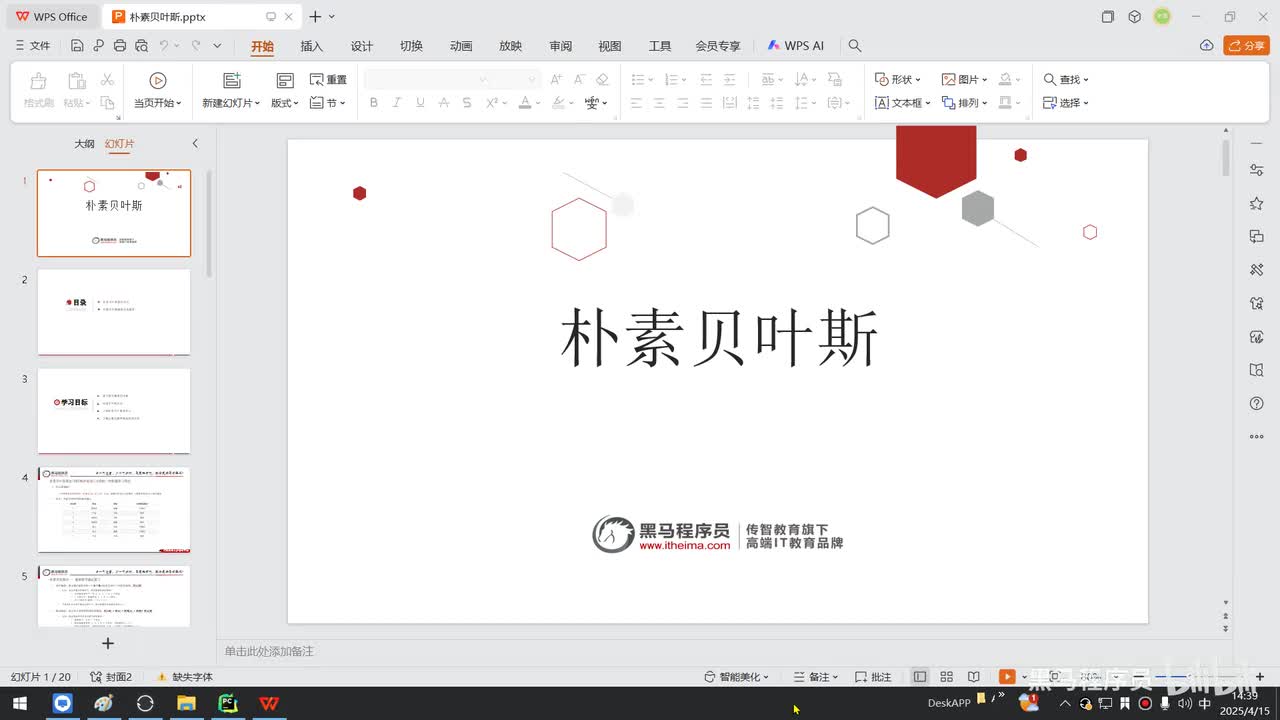Switch to normal view icon

(x=920, y=677)
